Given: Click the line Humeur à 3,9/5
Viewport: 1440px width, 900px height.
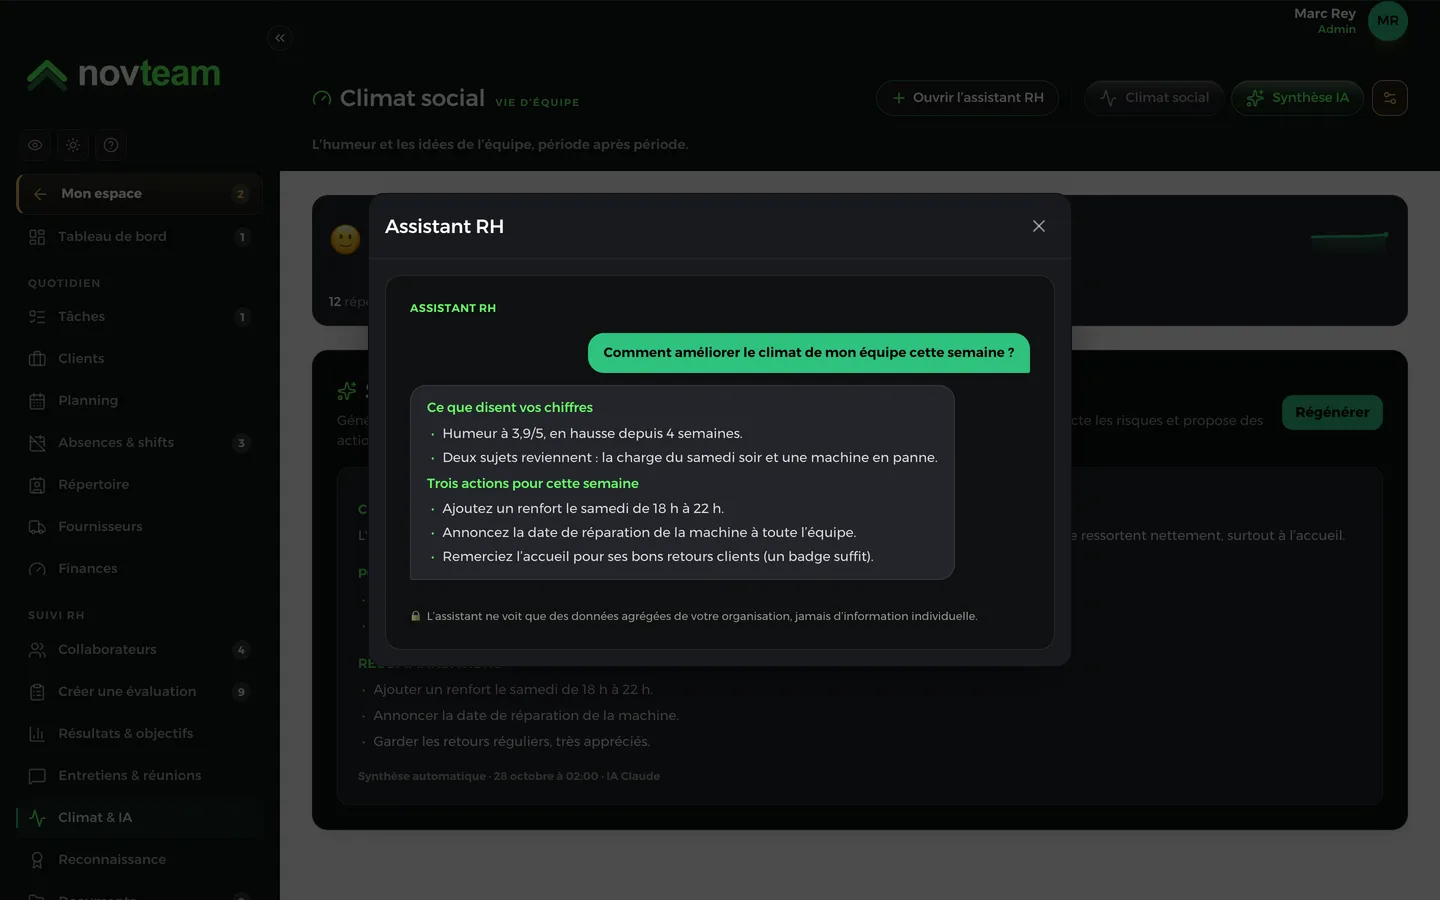Looking at the screenshot, I should coord(593,433).
